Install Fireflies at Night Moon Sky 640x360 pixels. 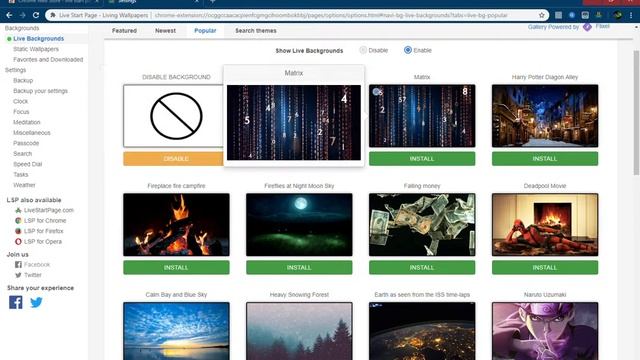pos(299,268)
